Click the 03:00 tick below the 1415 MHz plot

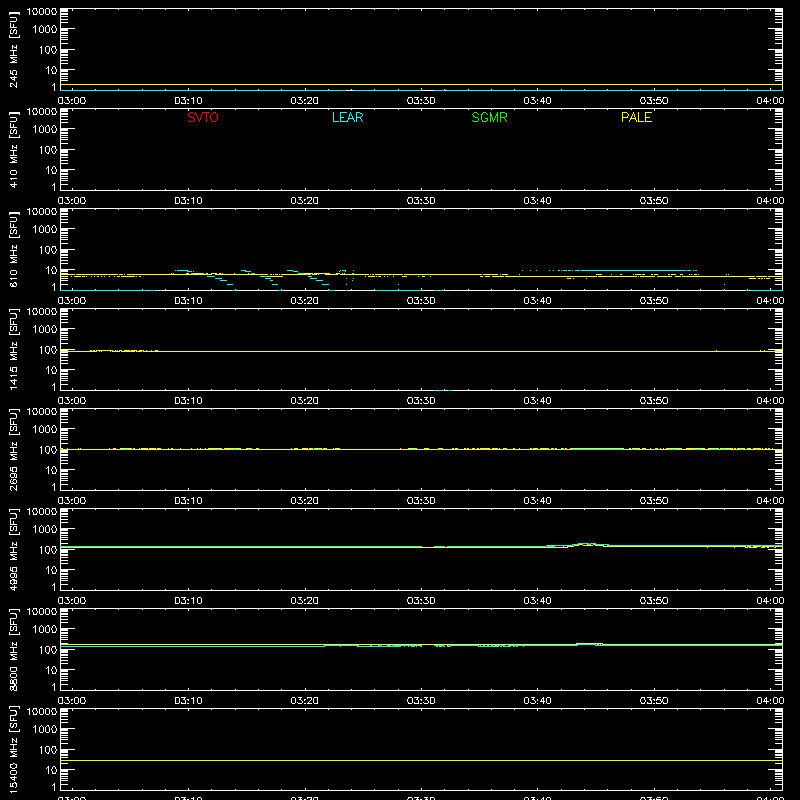point(72,401)
